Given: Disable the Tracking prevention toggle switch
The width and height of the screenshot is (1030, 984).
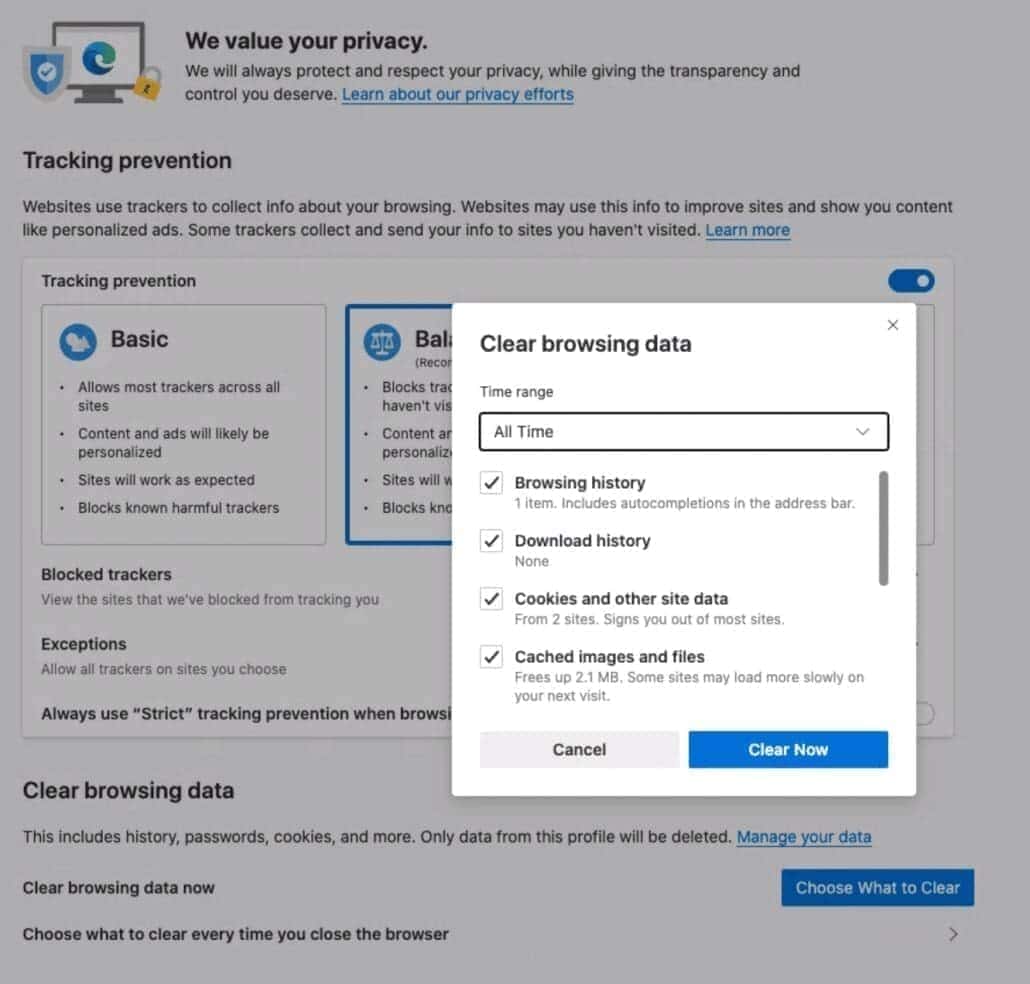Looking at the screenshot, I should pyautogui.click(x=910, y=281).
